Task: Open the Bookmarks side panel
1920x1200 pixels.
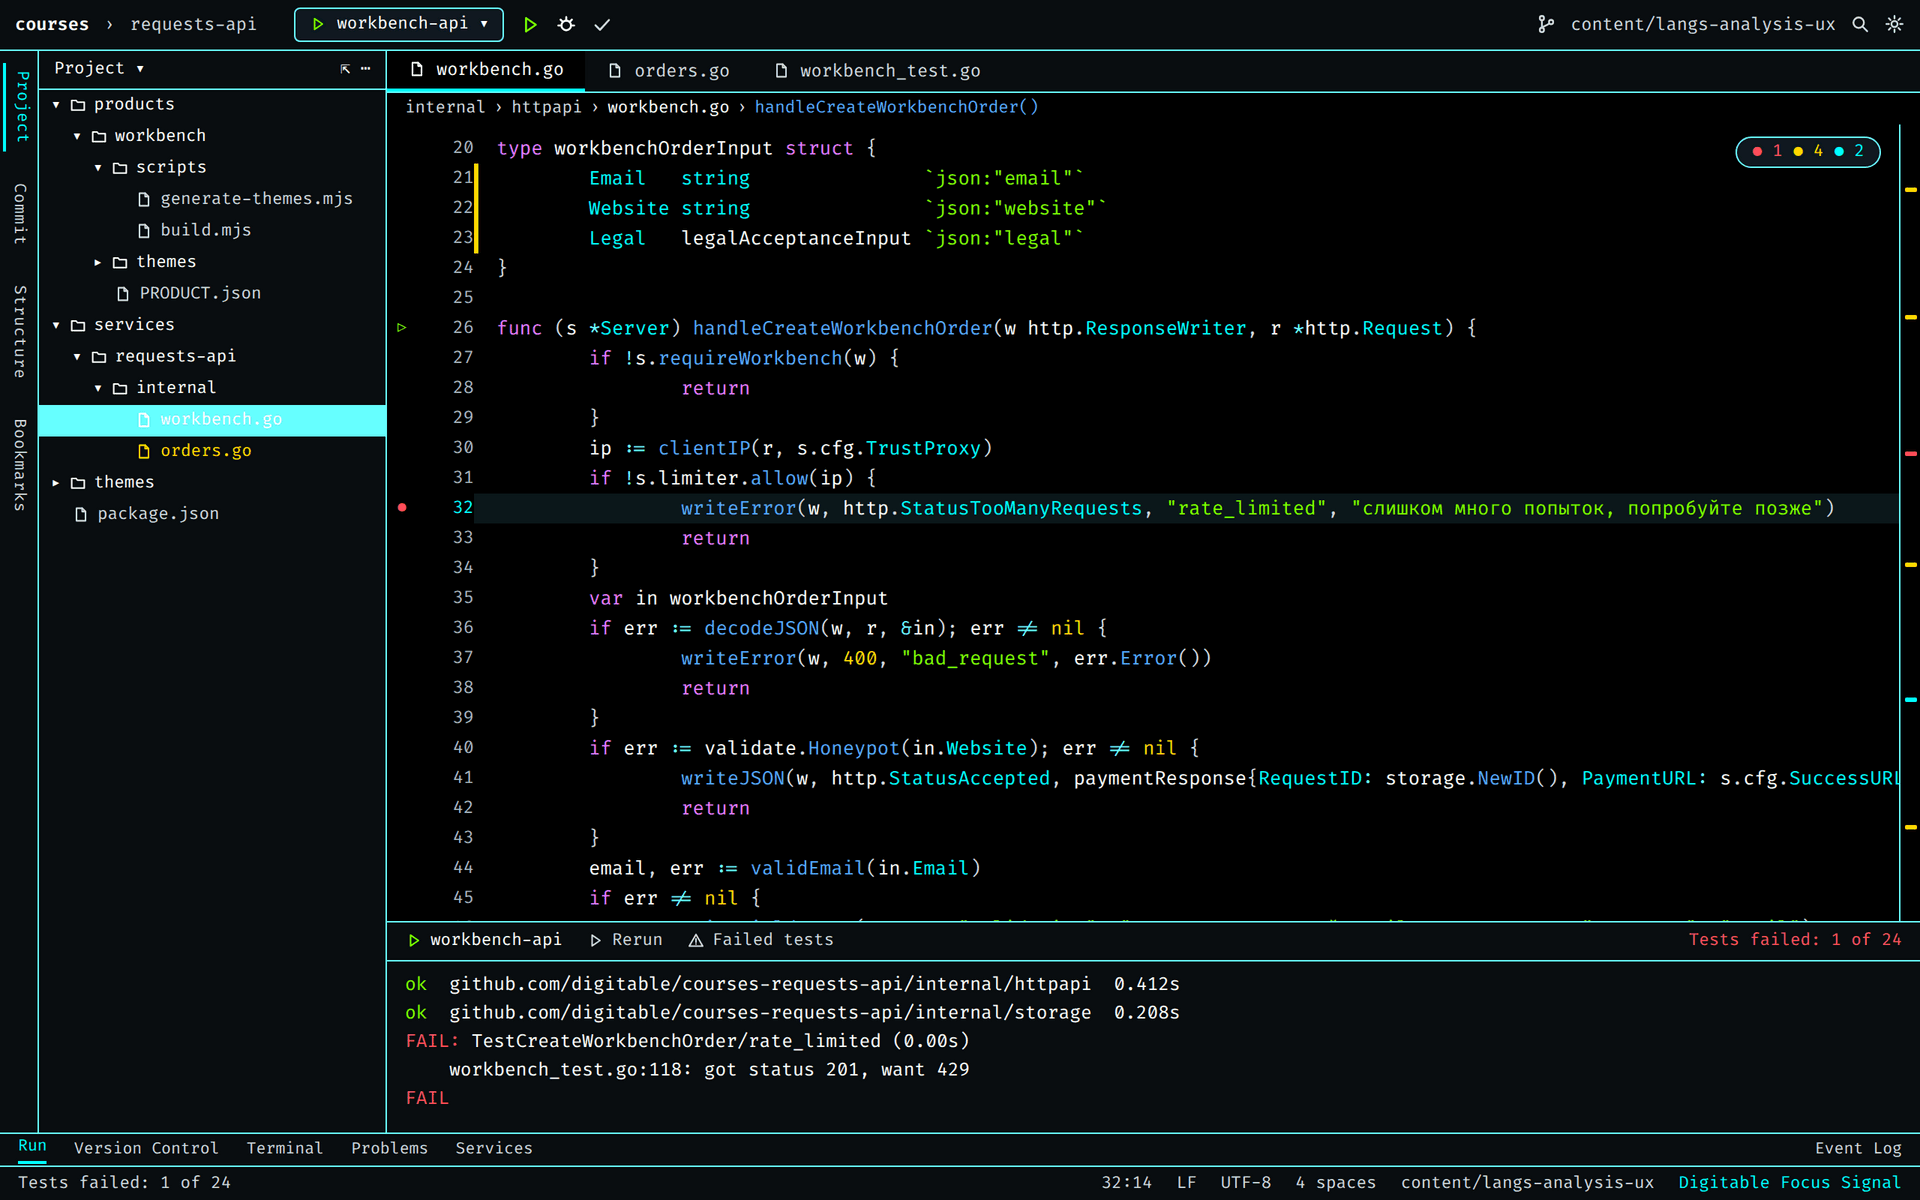Action: [x=19, y=465]
